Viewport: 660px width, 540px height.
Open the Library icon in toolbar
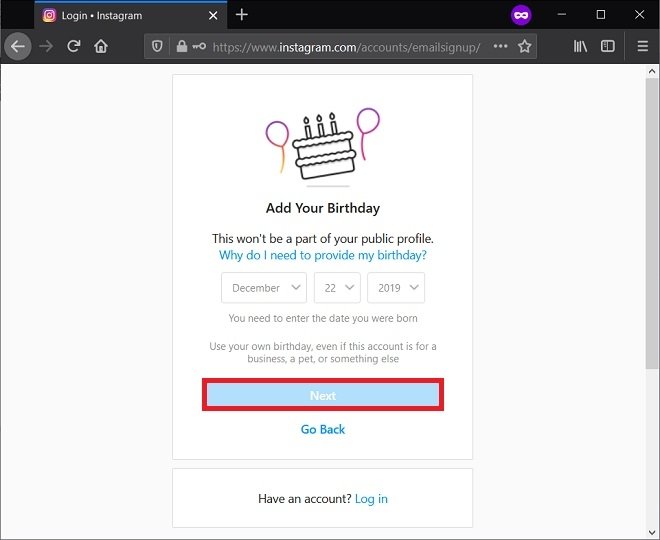pos(580,46)
